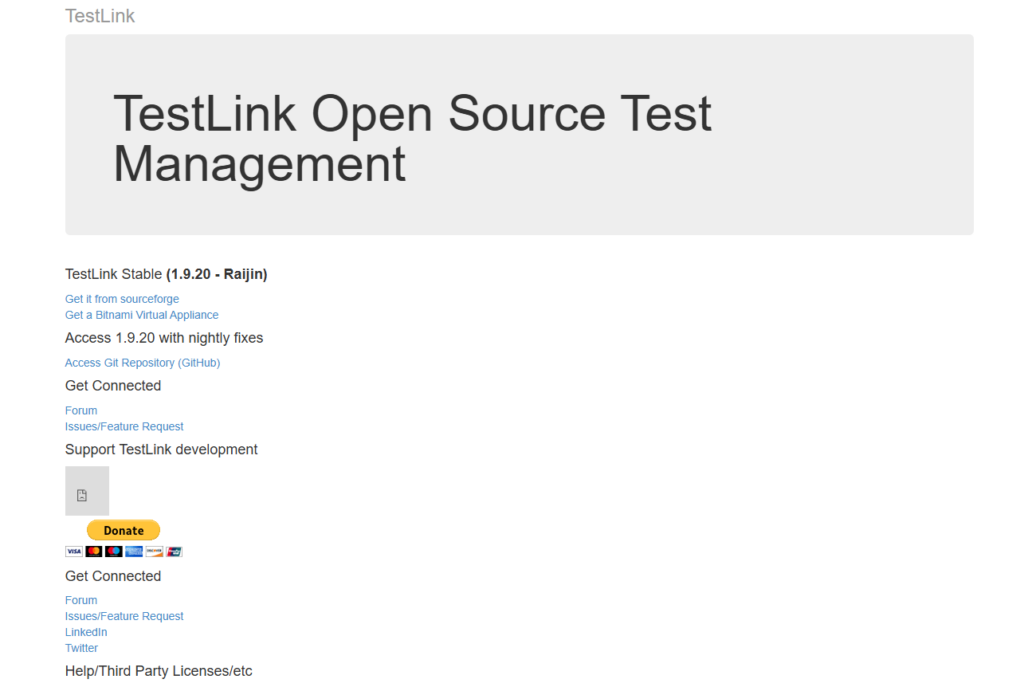Open Issues/Feature Request link above Support section

[x=124, y=427]
